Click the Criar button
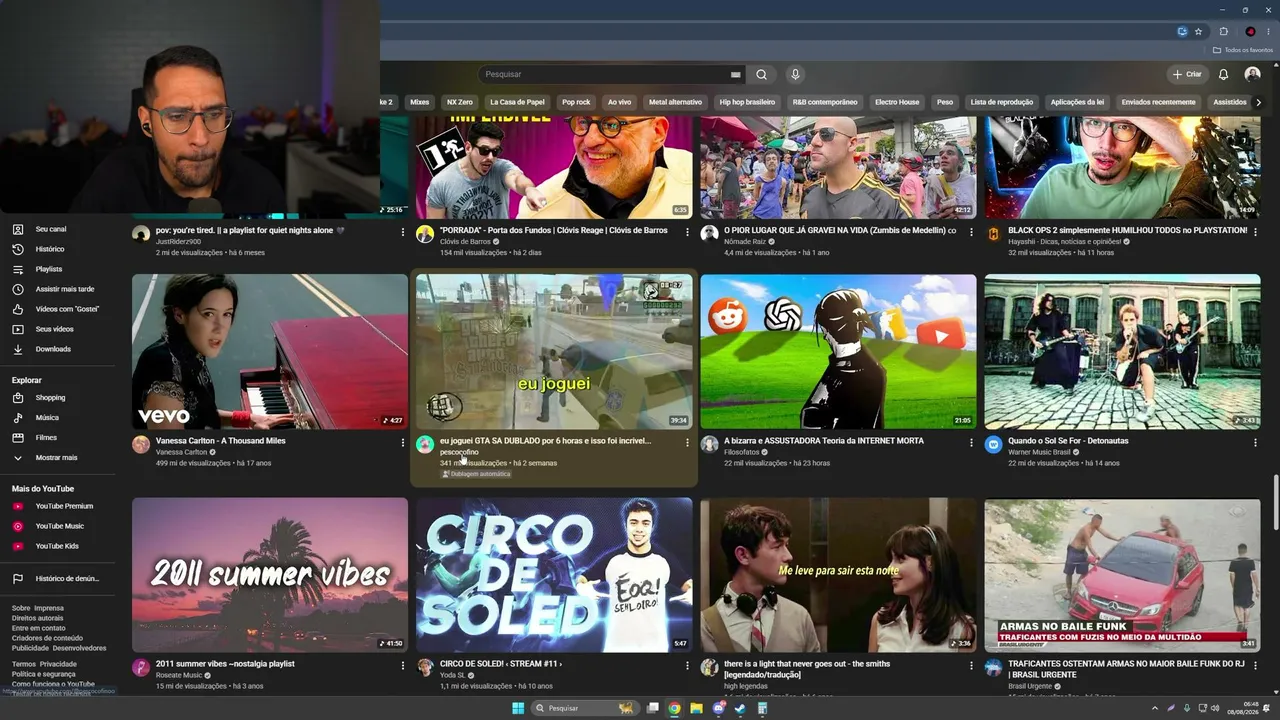The image size is (1280, 720). coord(1187,74)
